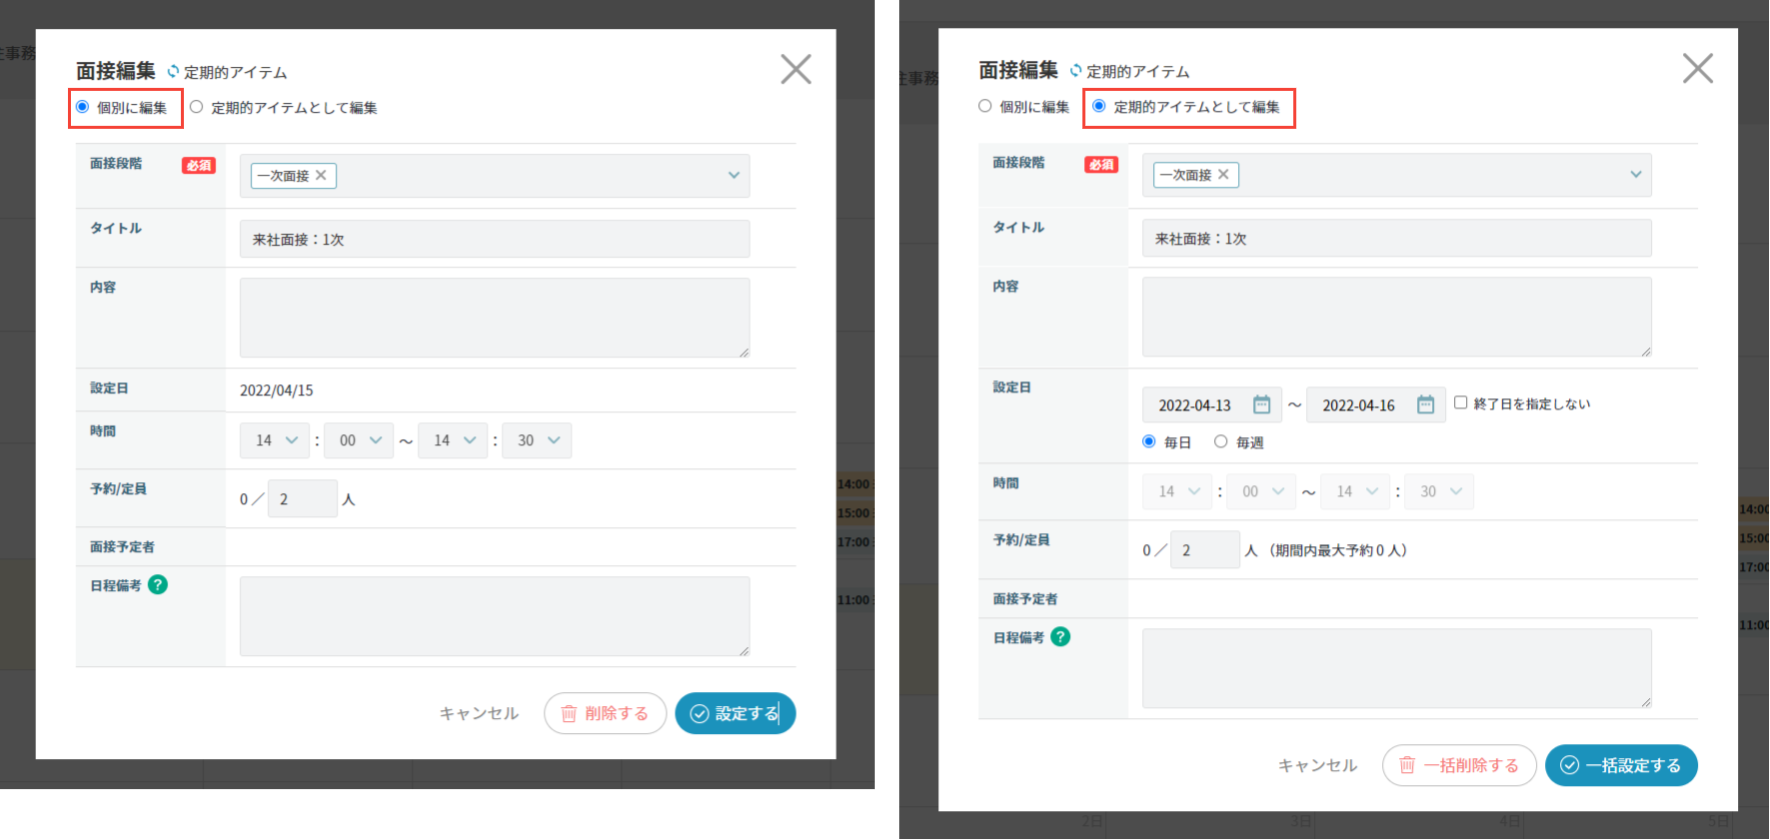The height and width of the screenshot is (840, 1770).
Task: Click the 一括設定する button
Action: (x=1620, y=765)
